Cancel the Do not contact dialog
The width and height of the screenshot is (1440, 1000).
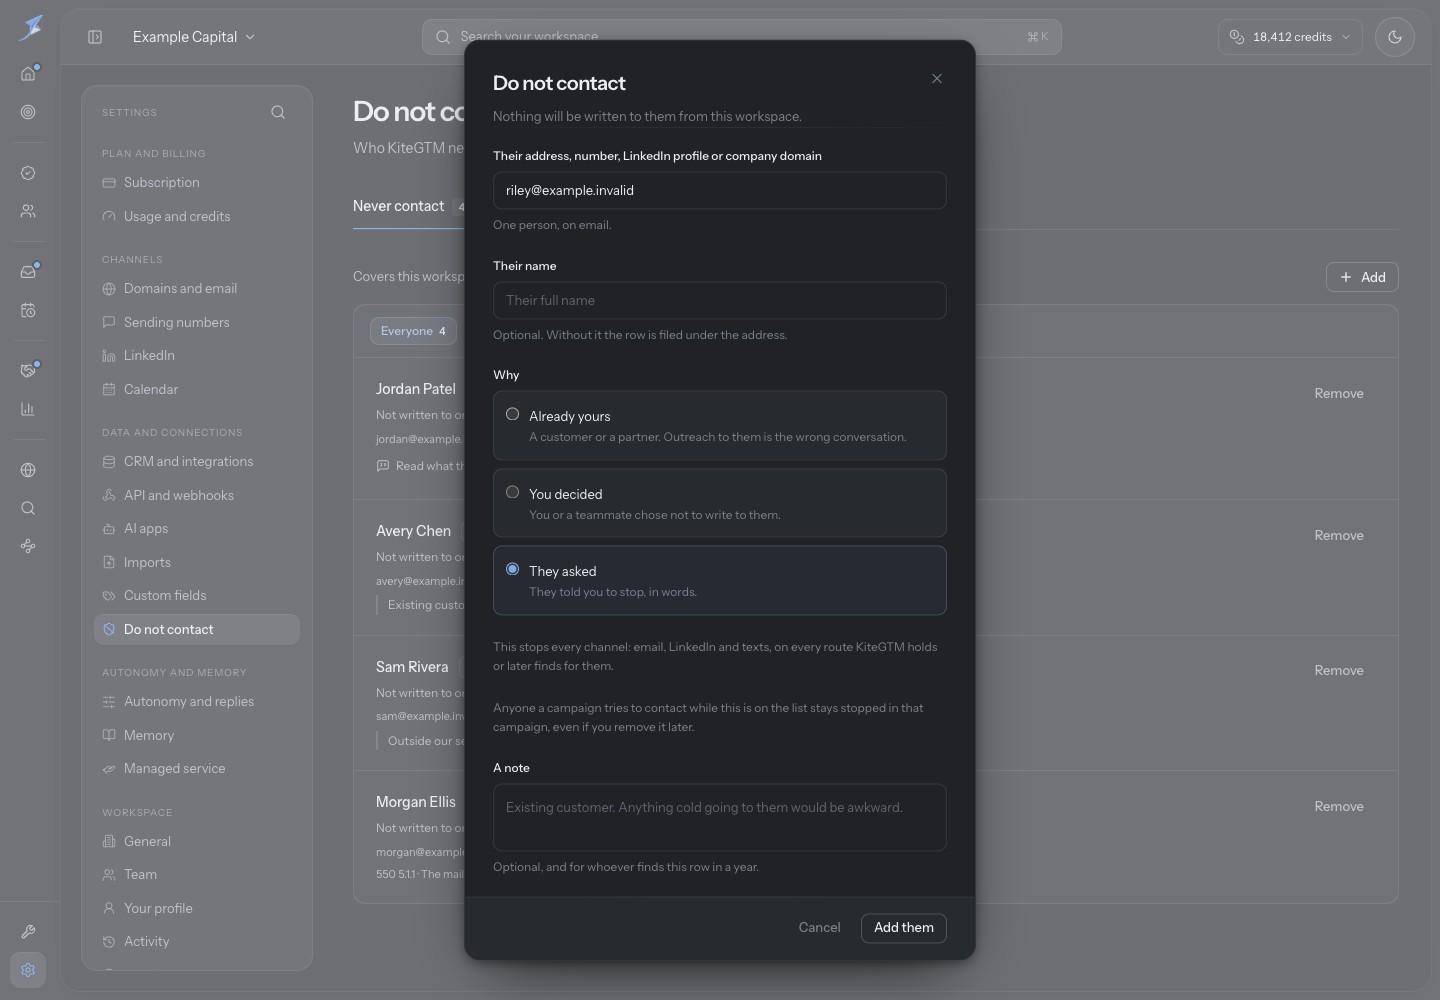(x=819, y=928)
